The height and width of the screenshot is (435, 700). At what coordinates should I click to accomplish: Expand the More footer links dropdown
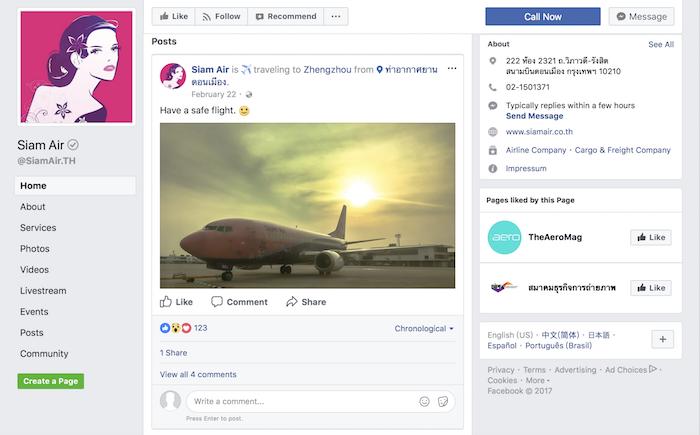click(x=539, y=380)
